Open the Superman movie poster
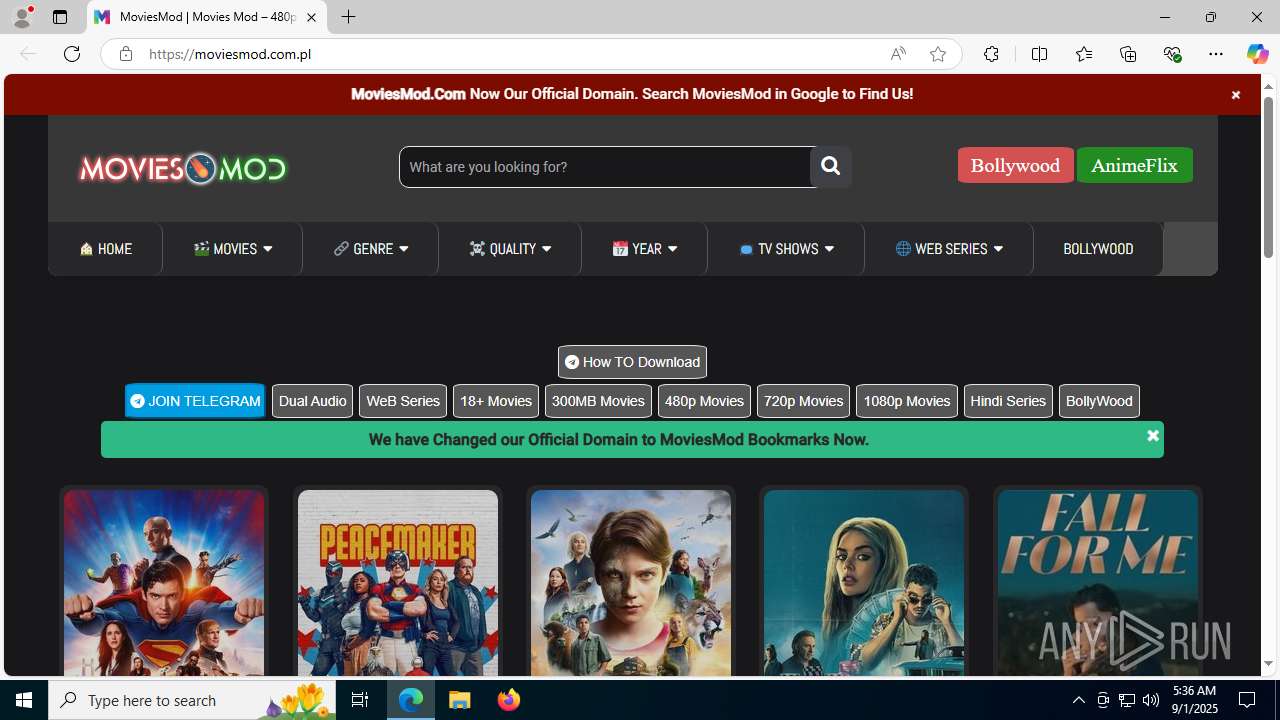This screenshot has width=1280, height=720. (164, 583)
